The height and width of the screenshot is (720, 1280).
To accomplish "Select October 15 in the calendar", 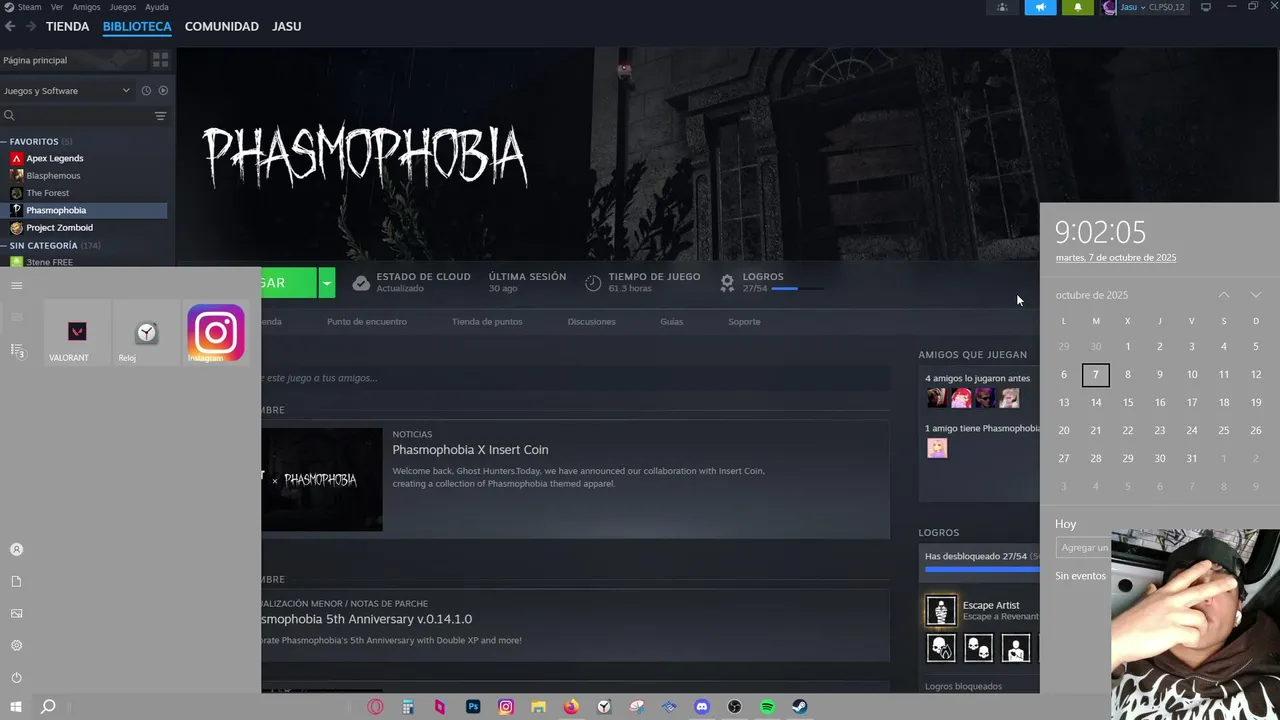I will click(x=1128, y=402).
